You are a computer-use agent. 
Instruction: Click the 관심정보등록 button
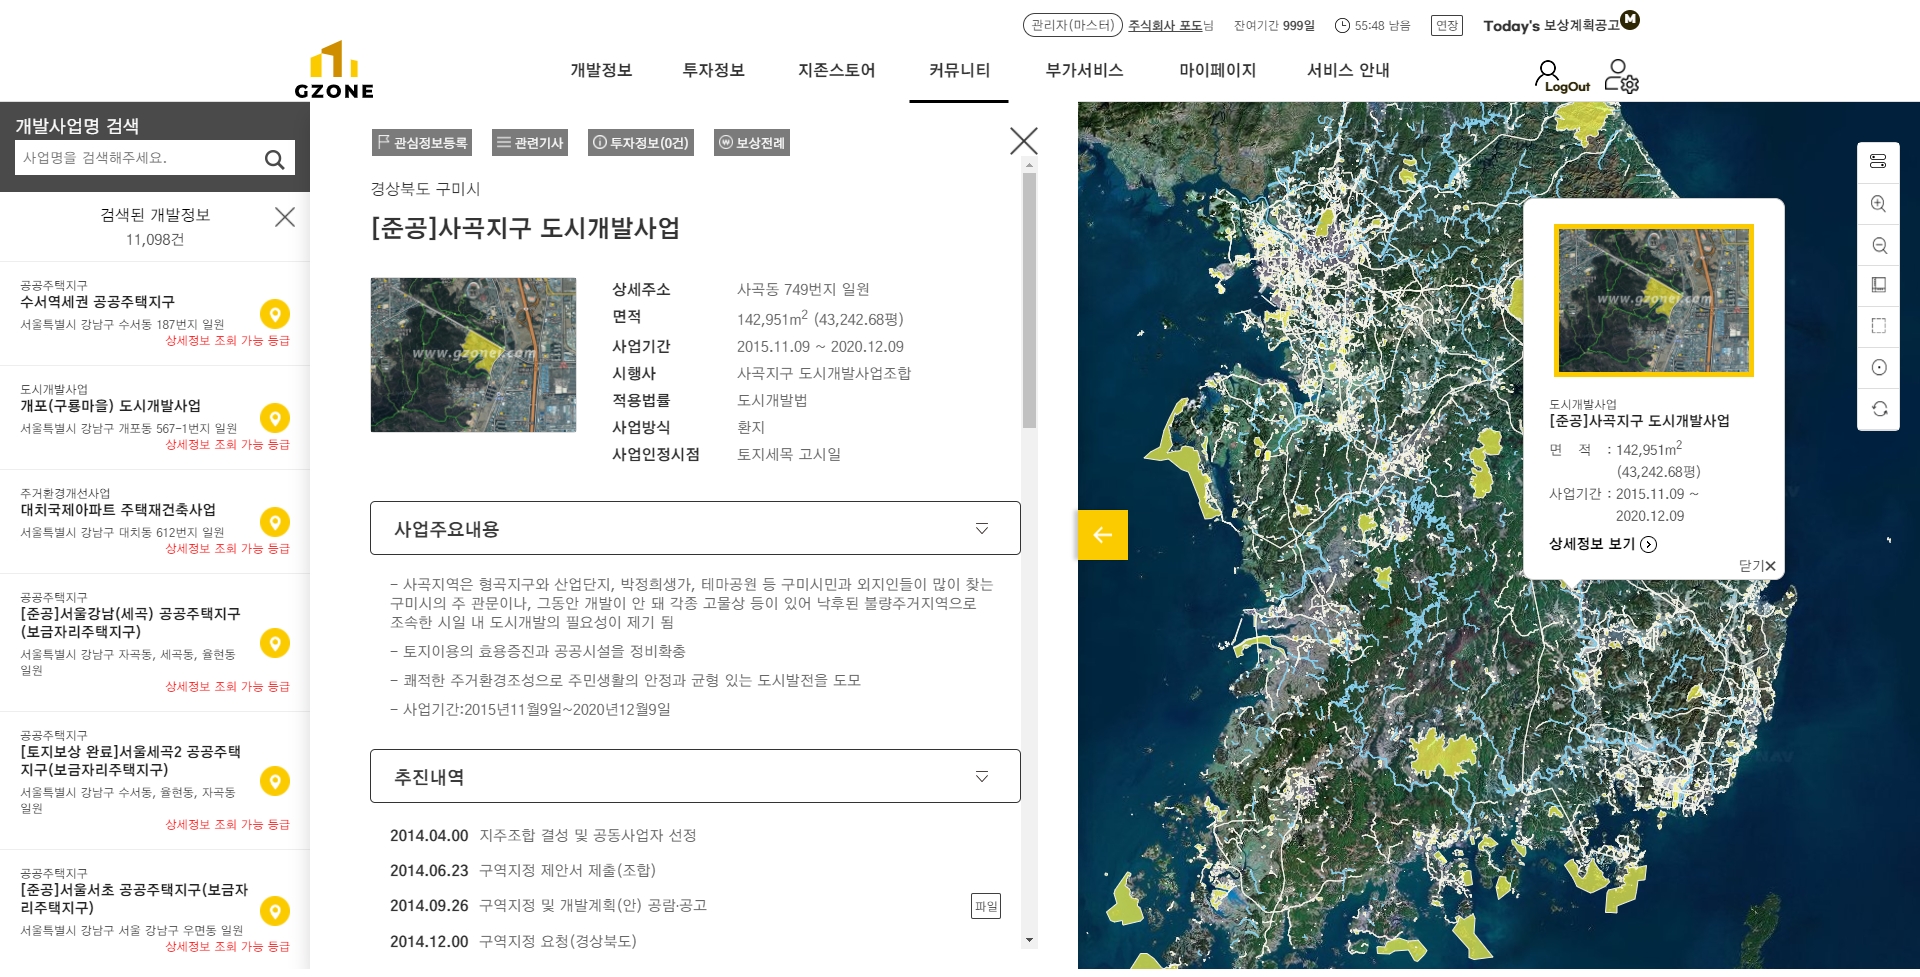click(422, 143)
